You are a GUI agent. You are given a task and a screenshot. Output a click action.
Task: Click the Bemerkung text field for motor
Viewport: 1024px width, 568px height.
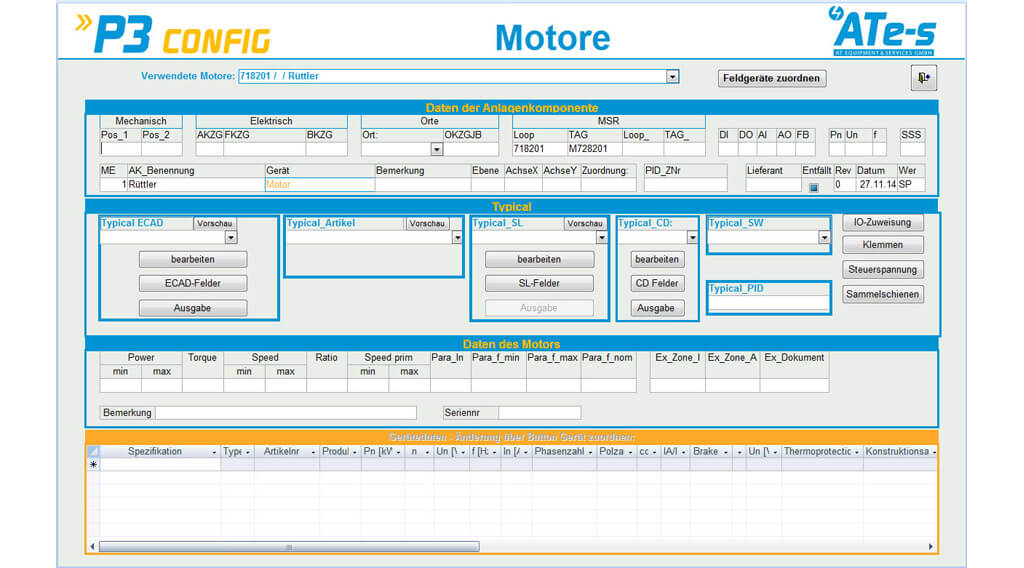(286, 413)
